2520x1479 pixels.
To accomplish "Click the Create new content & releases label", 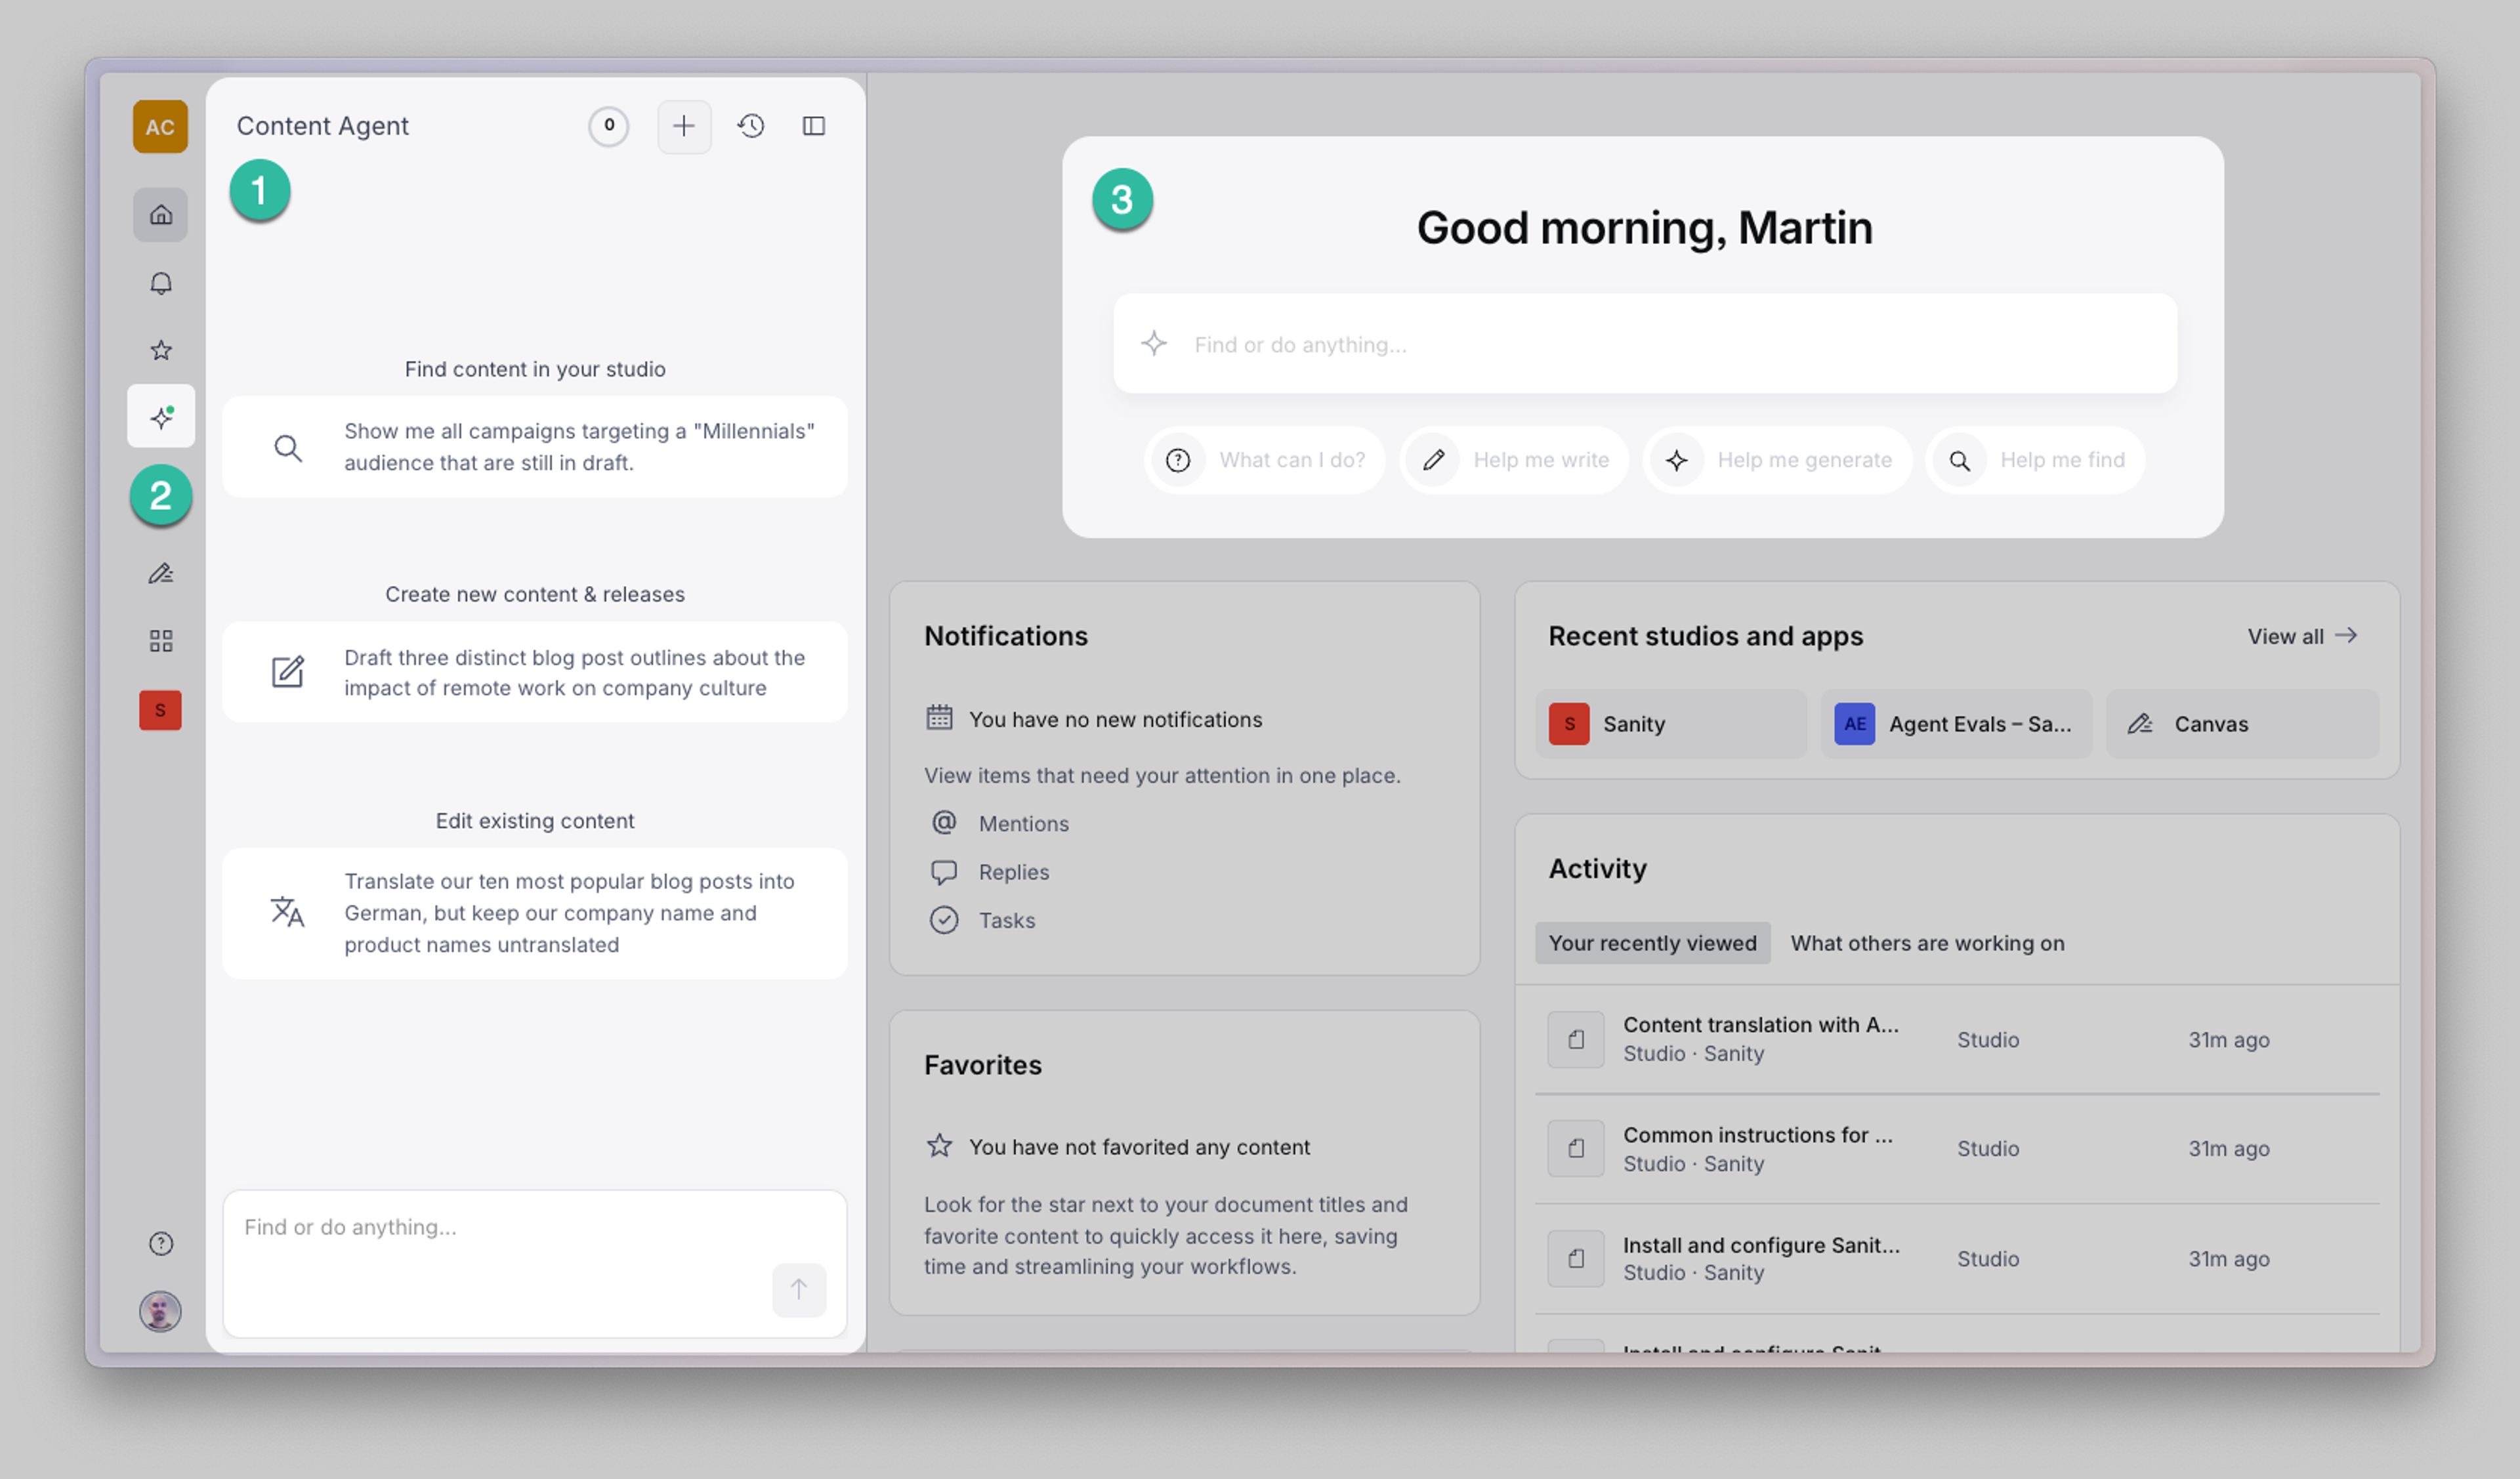I will pyautogui.click(x=535, y=594).
